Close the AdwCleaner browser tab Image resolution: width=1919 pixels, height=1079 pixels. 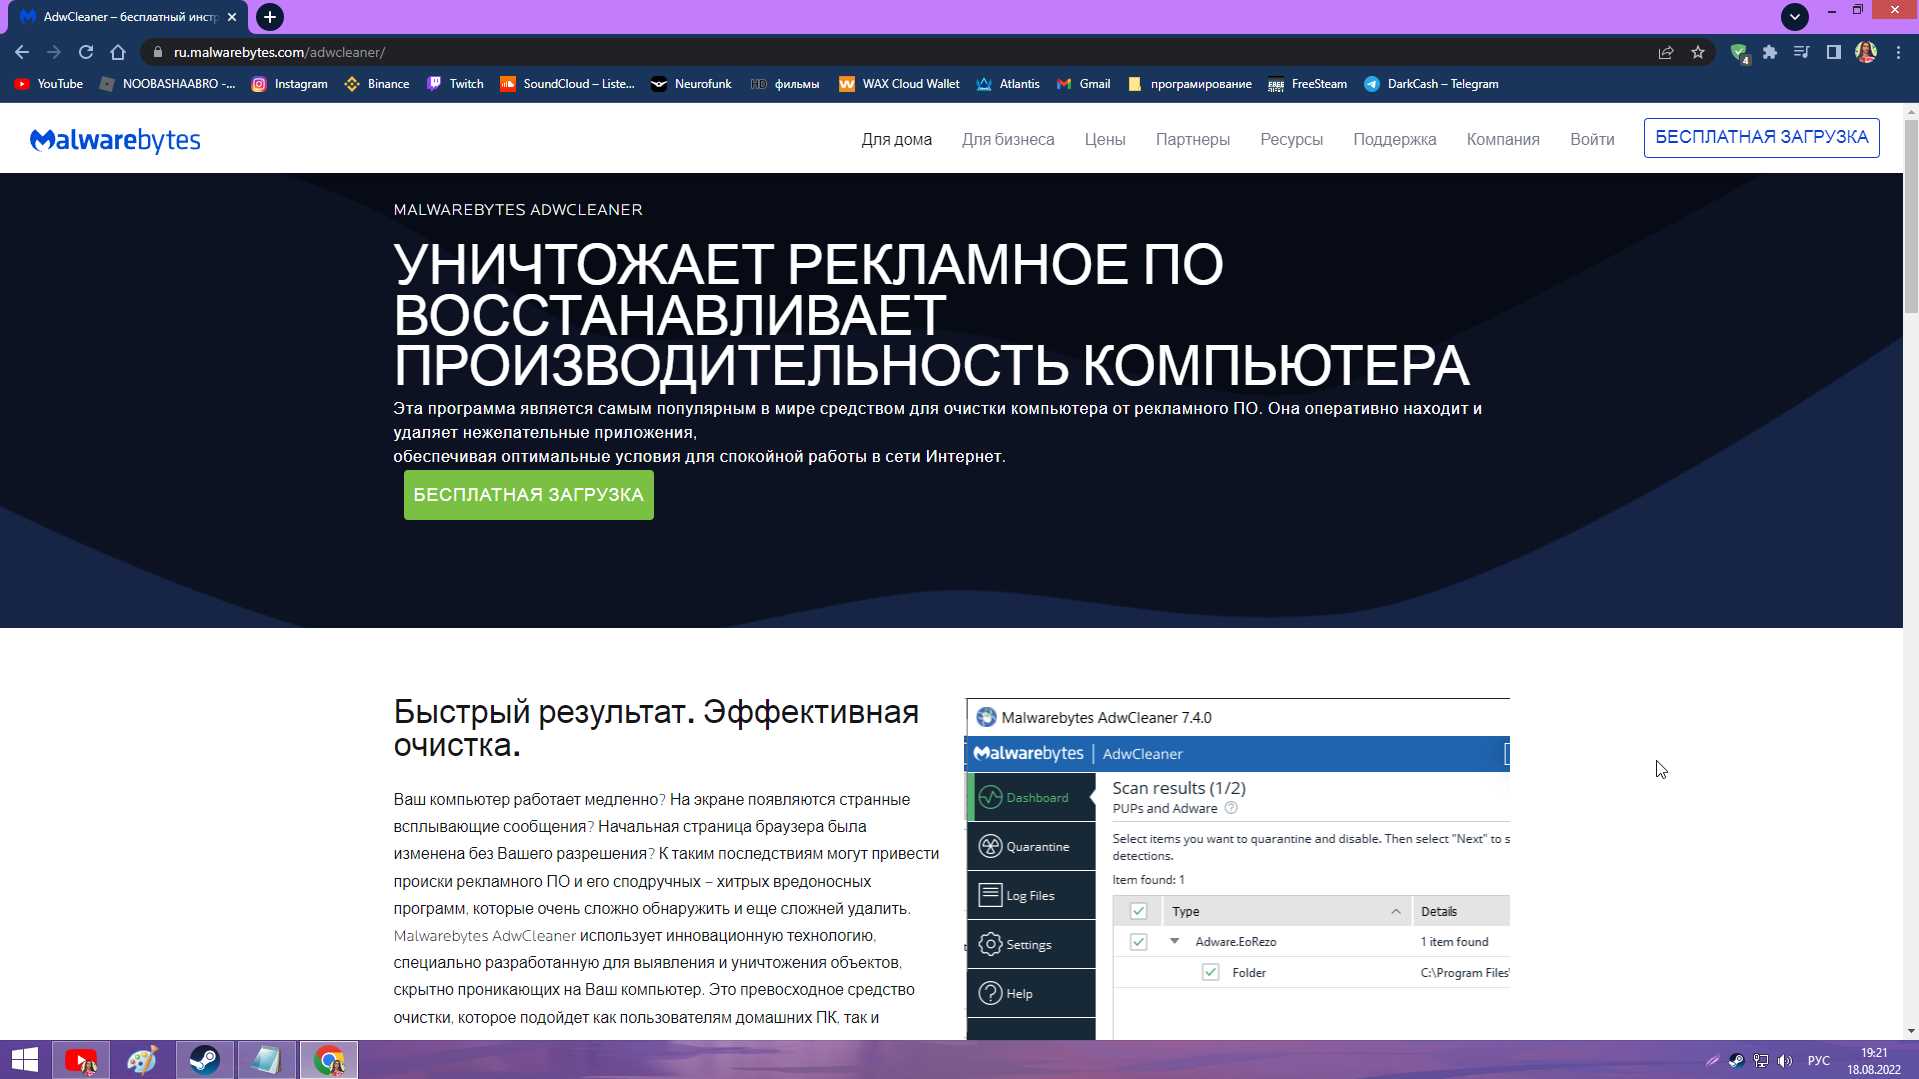tap(232, 17)
